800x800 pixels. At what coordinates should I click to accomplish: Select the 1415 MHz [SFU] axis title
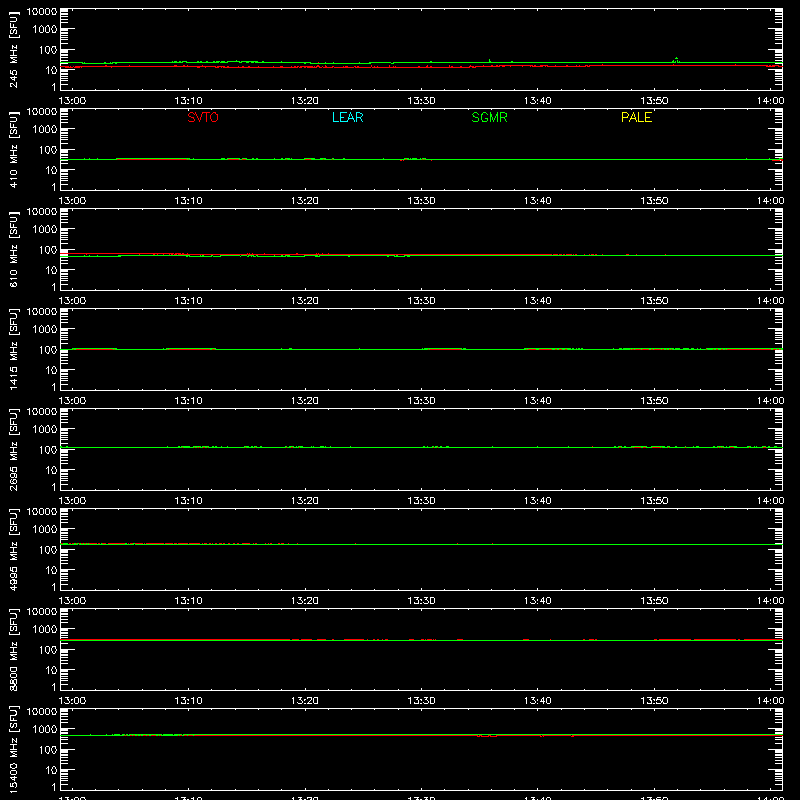click(x=14, y=349)
